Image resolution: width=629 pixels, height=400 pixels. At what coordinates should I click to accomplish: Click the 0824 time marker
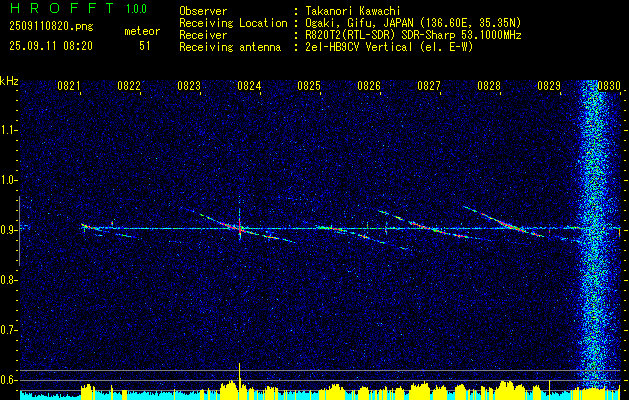pyautogui.click(x=249, y=86)
